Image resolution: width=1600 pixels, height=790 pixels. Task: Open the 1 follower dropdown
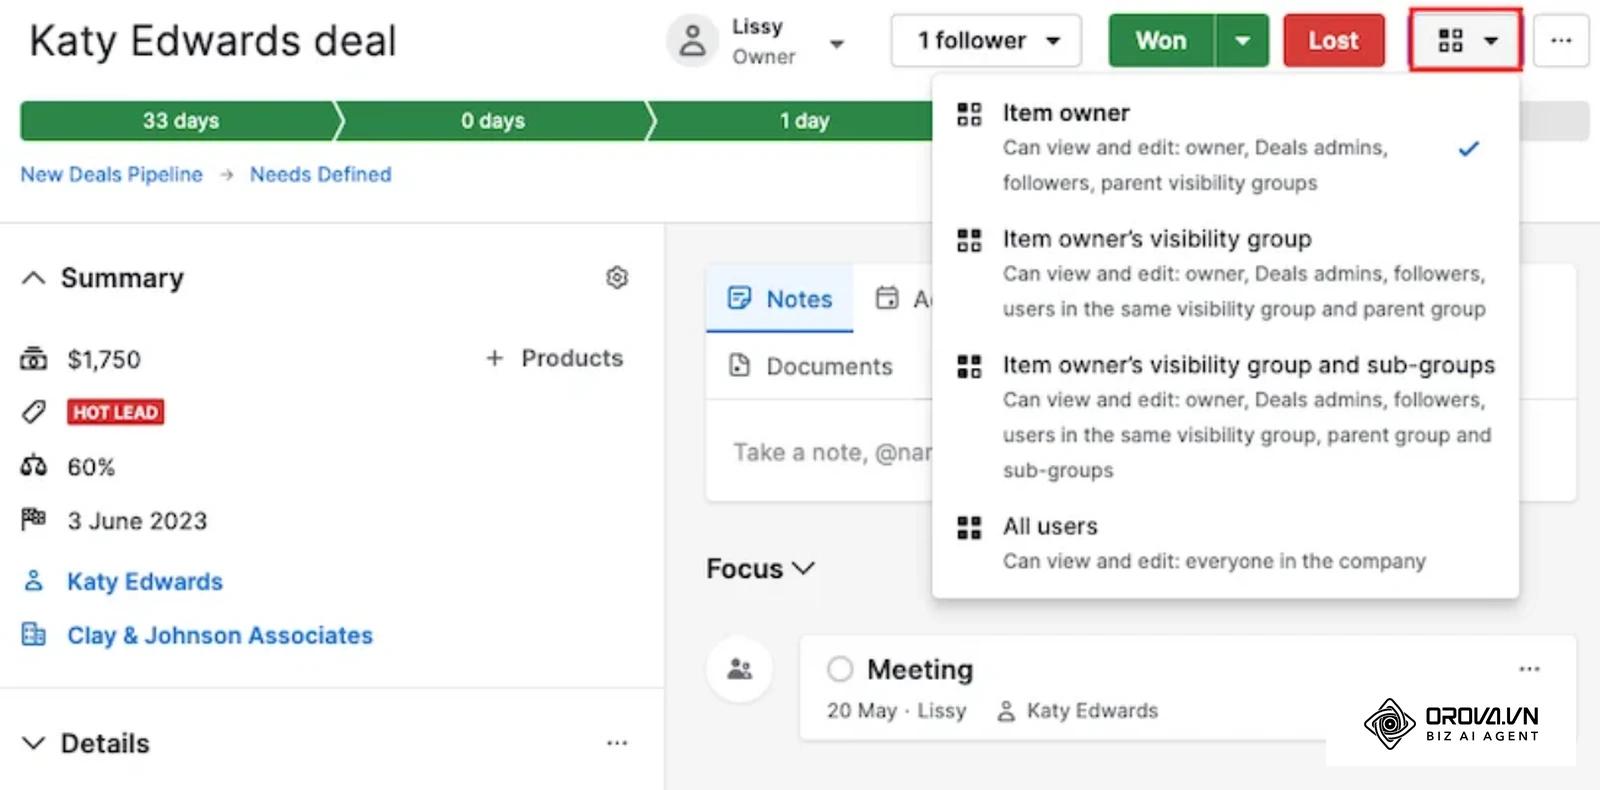(986, 41)
